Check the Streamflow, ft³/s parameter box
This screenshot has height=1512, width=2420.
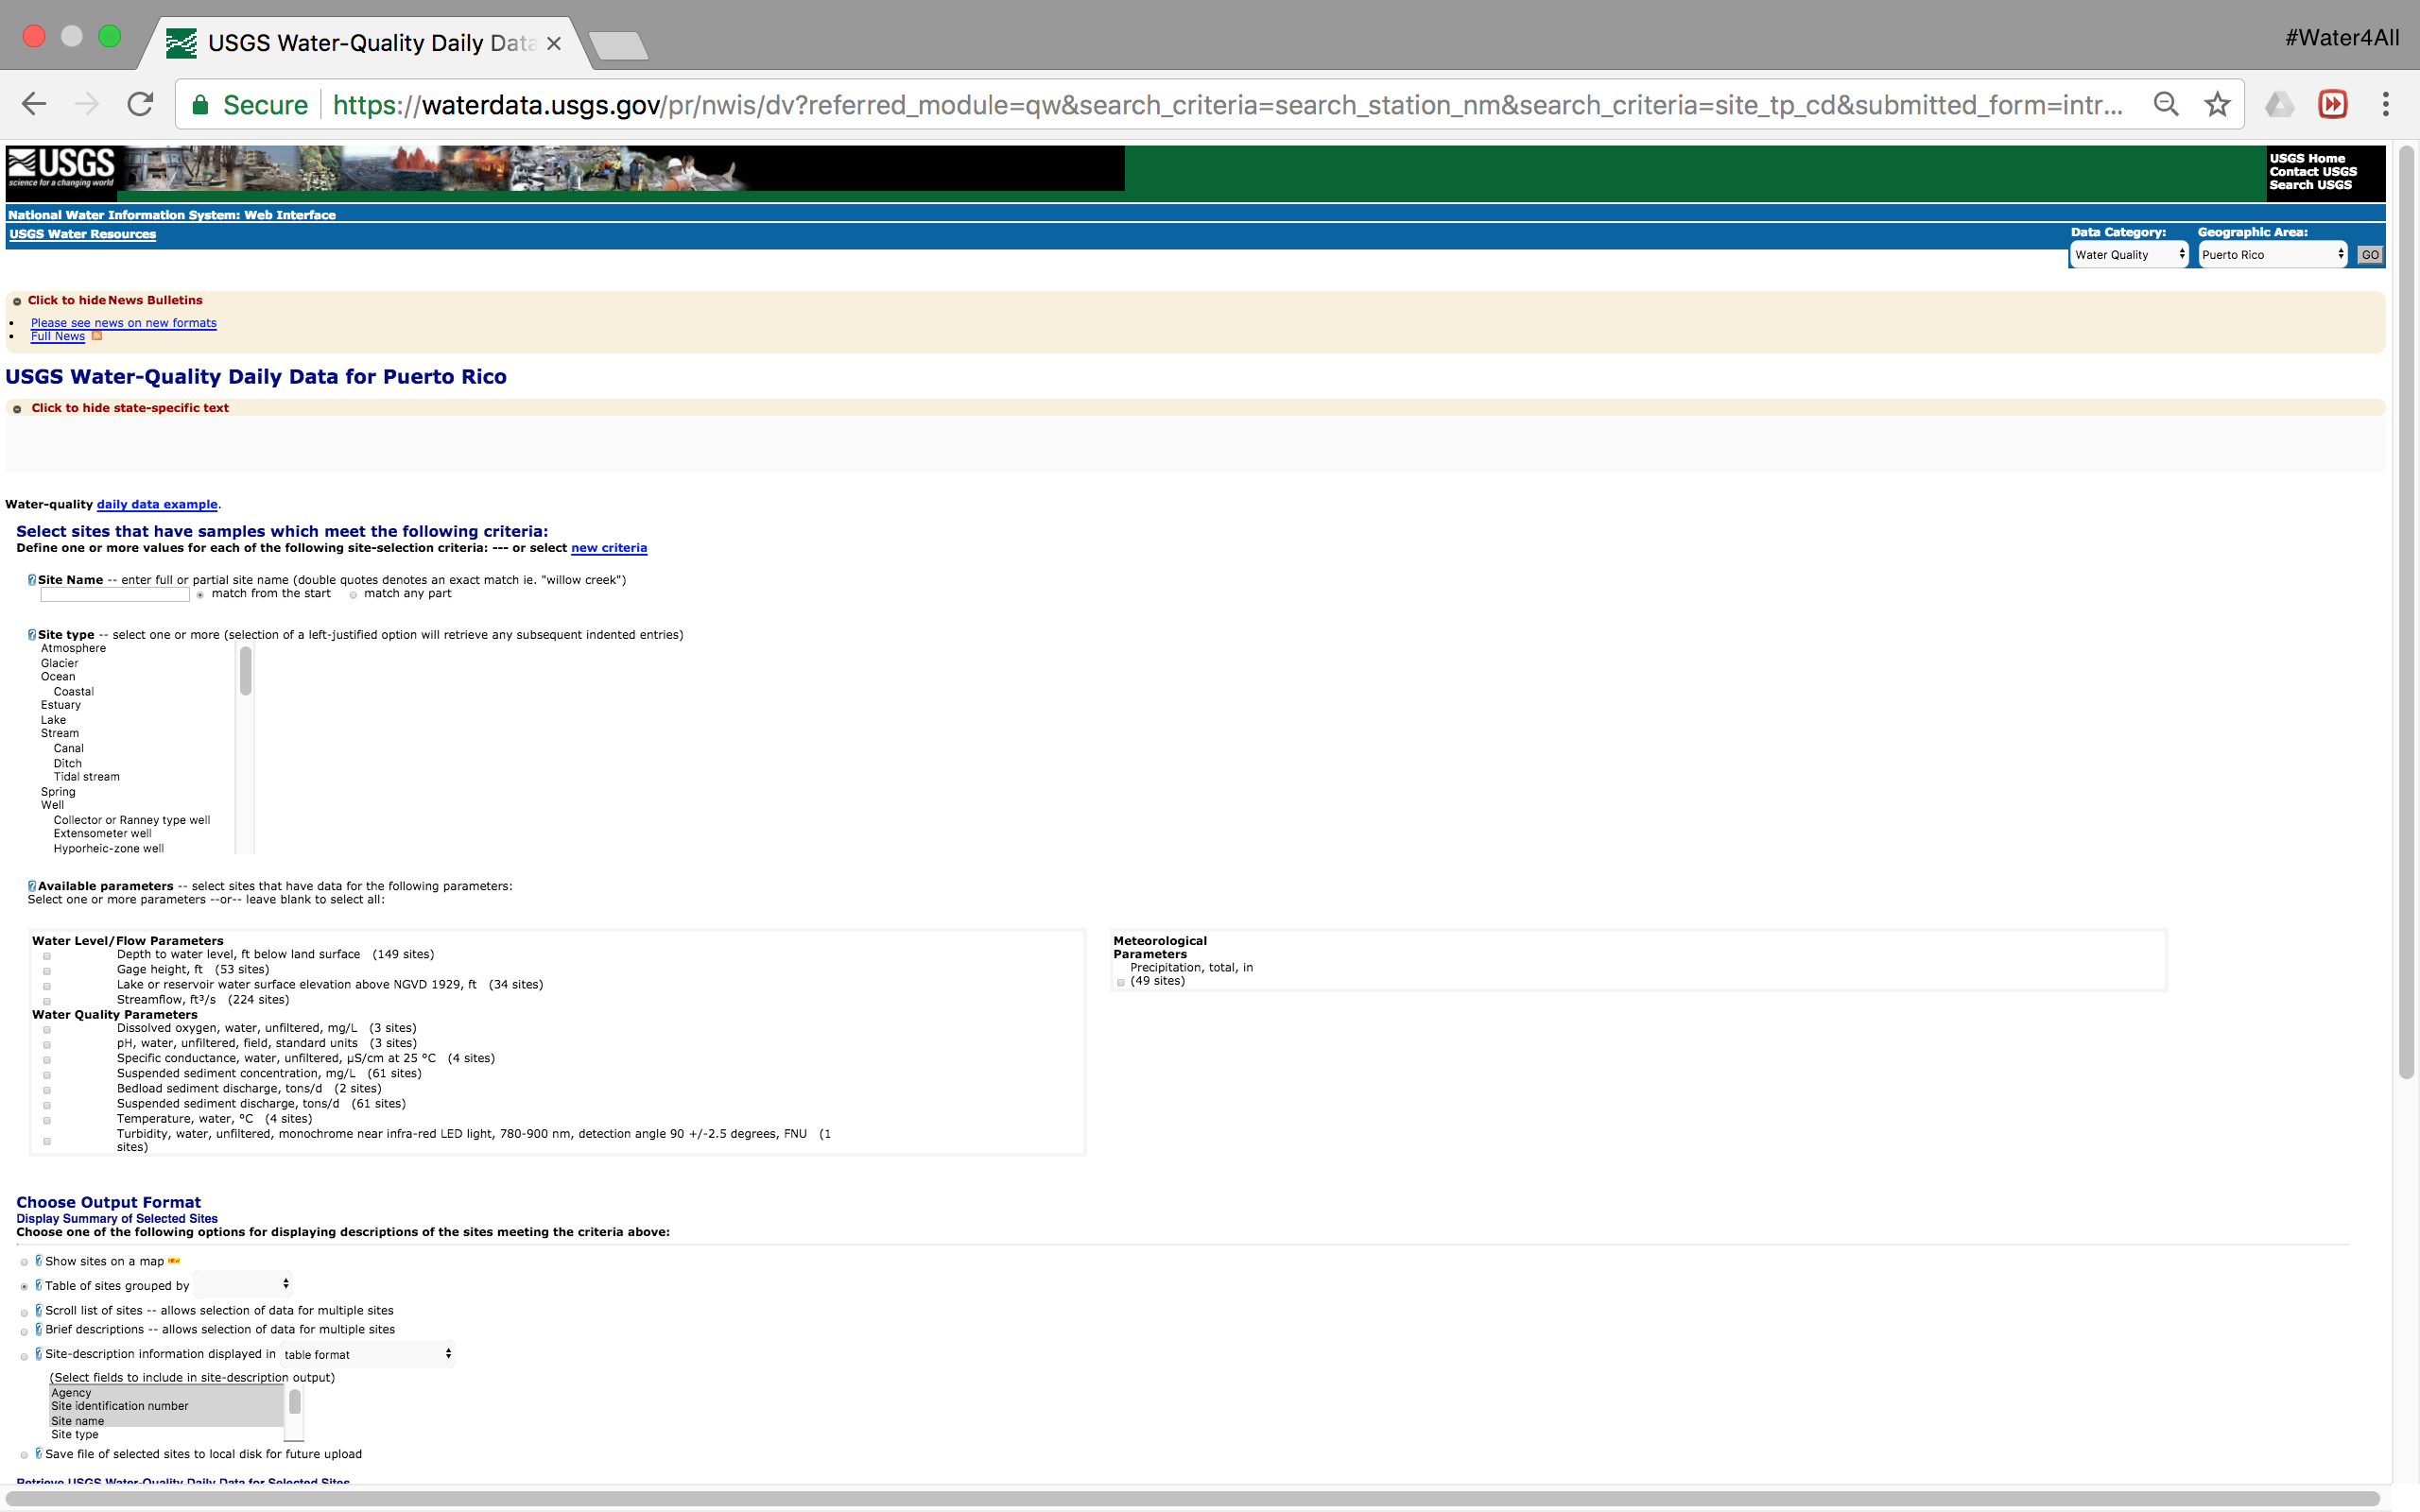[x=47, y=1001]
